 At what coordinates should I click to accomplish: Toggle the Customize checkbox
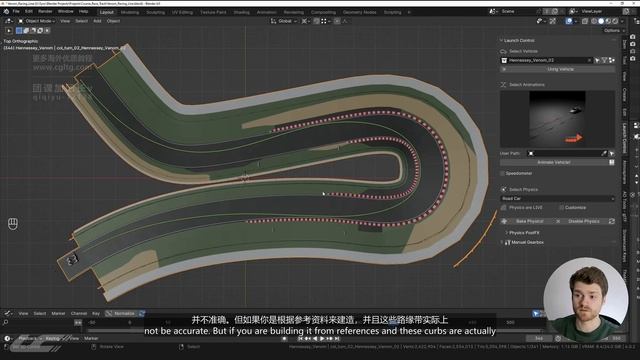[562, 208]
